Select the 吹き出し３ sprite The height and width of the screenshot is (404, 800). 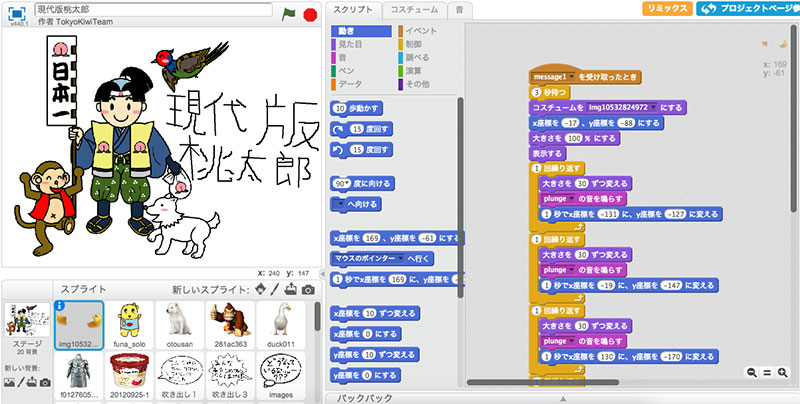(x=230, y=375)
